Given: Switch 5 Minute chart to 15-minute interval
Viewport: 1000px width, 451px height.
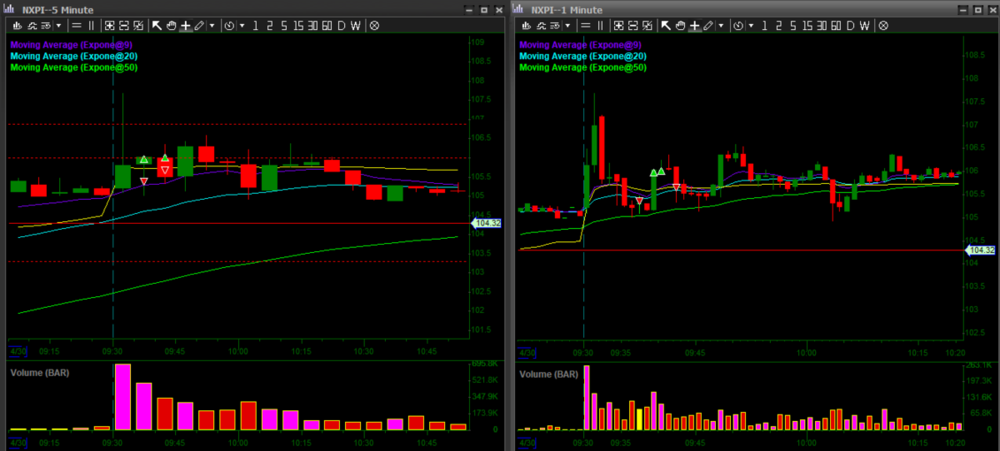Looking at the screenshot, I should tap(297, 25).
